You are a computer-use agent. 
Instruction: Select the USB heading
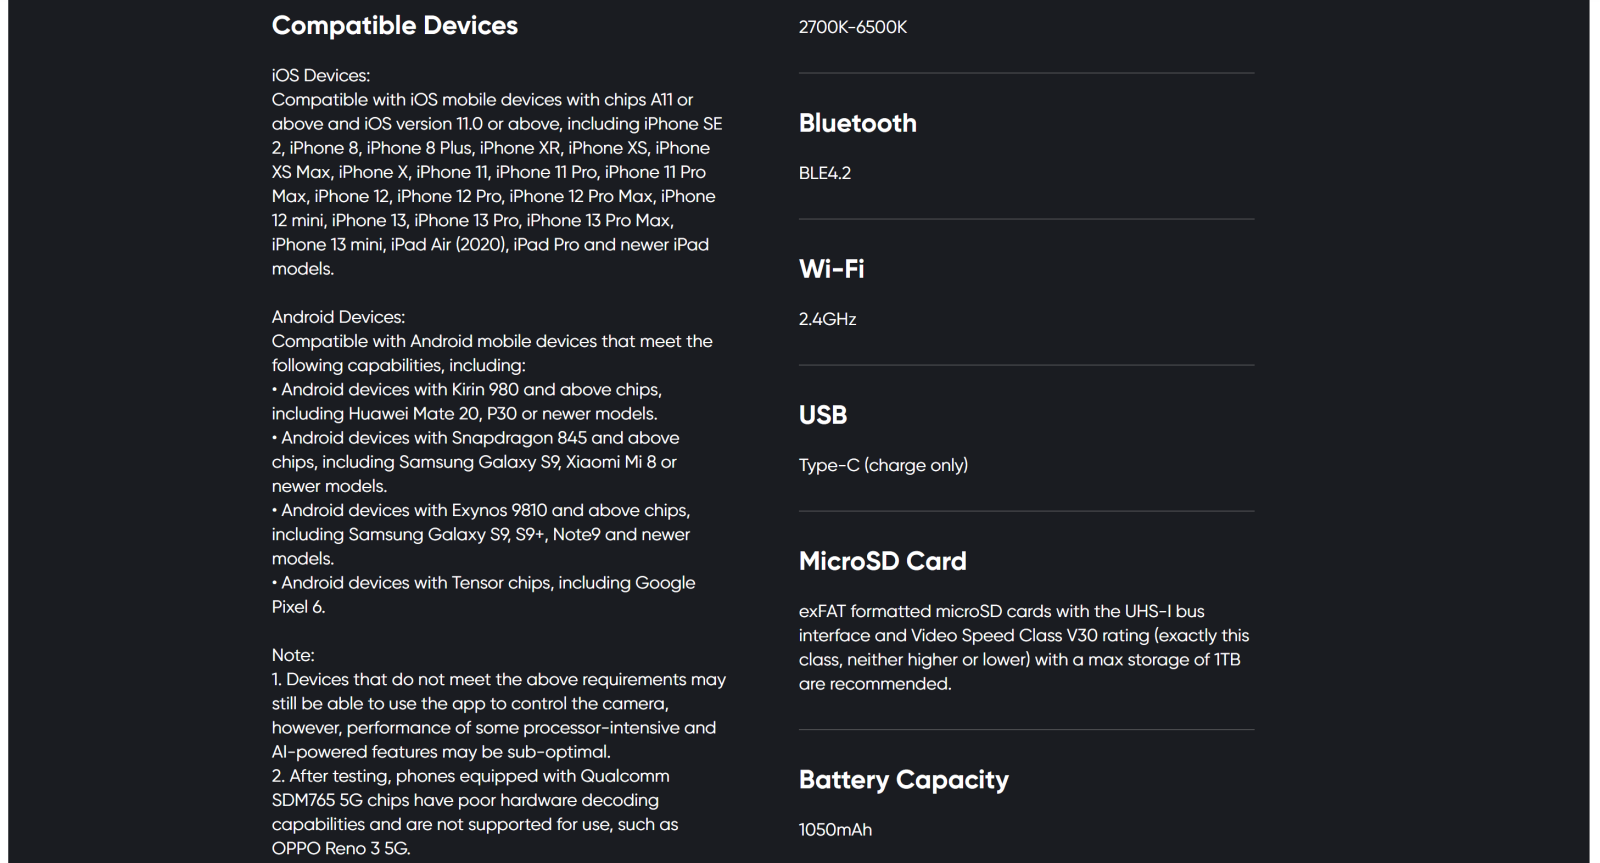[x=823, y=415]
